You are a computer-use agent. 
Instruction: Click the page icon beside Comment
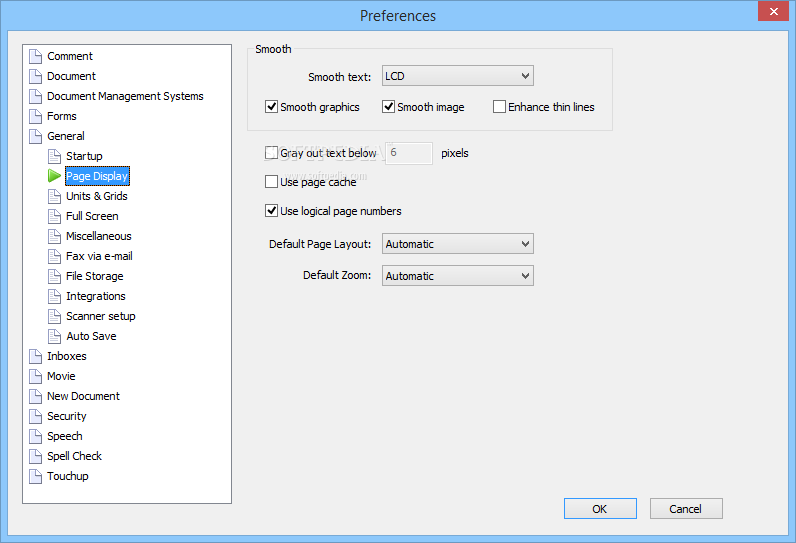(36, 56)
